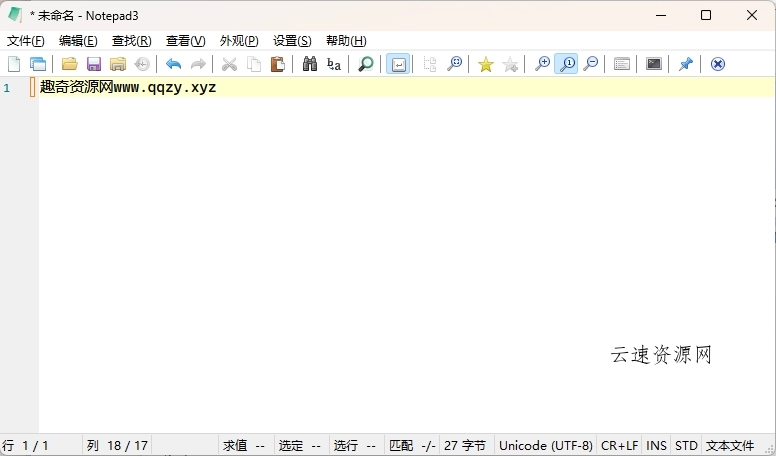Screen dimensions: 776x456
Task: Click the gray star with plus icon
Action: [x=510, y=64]
